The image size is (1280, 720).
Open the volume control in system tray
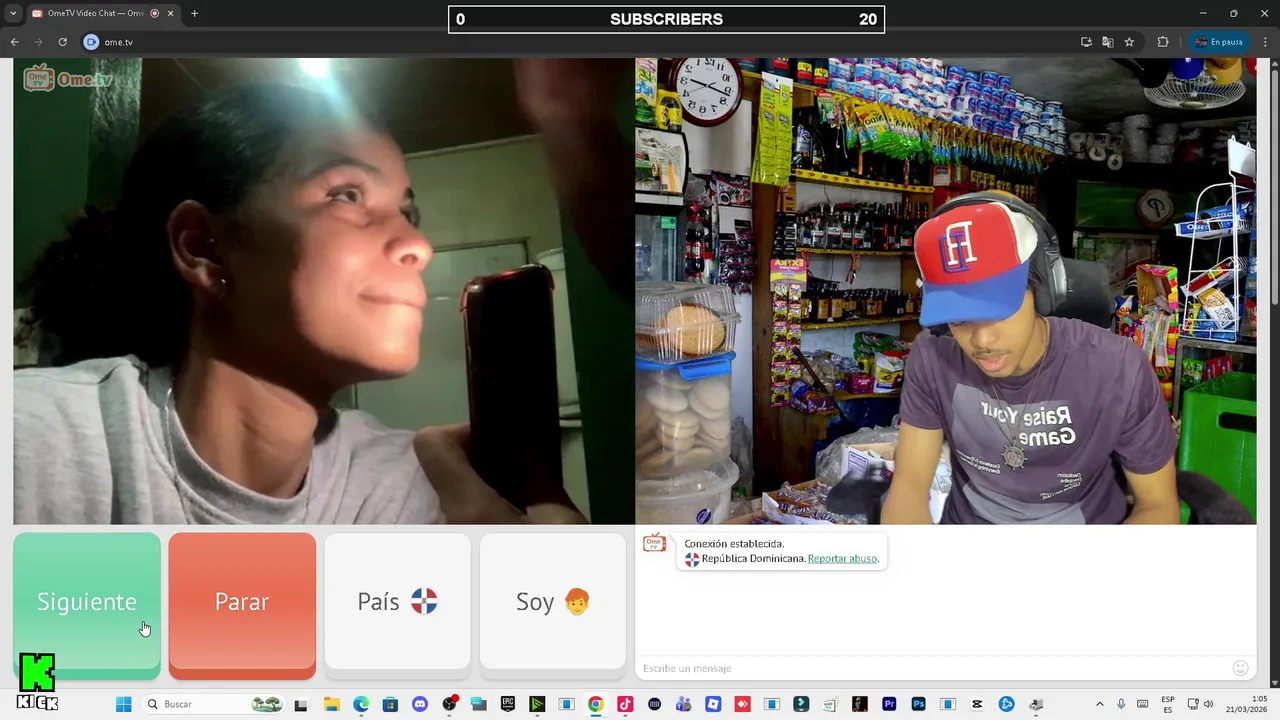[1208, 704]
